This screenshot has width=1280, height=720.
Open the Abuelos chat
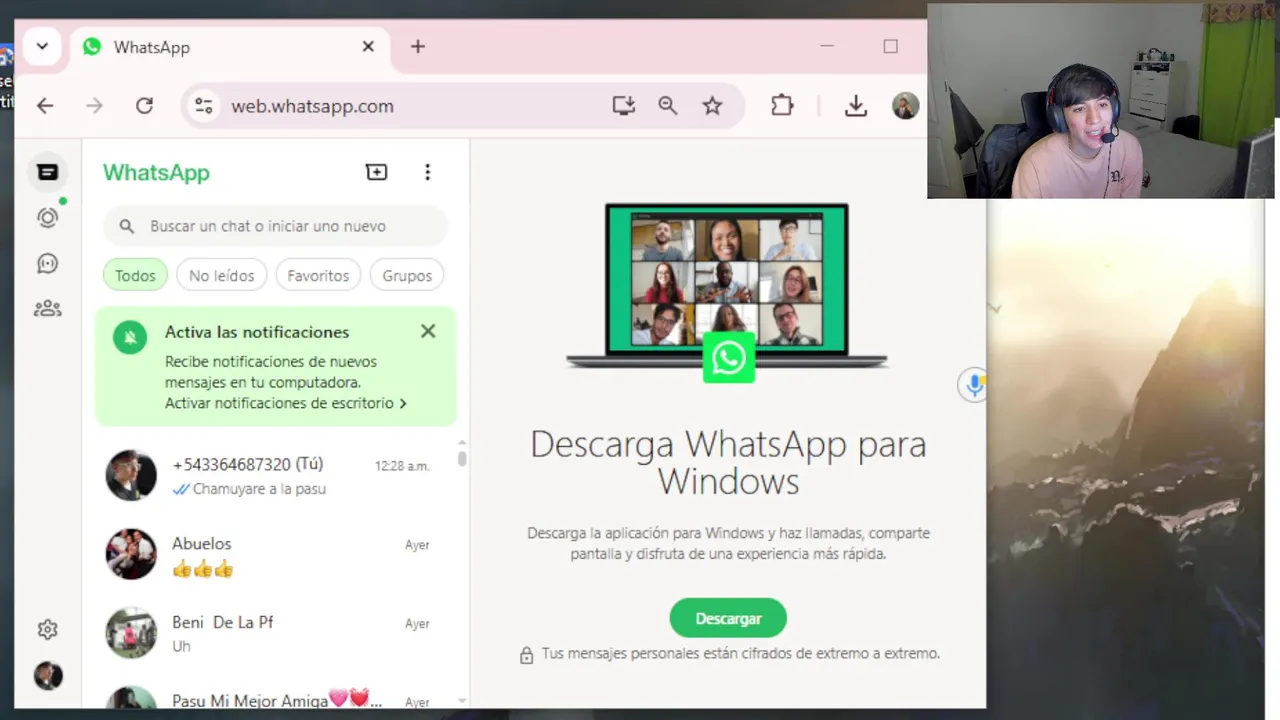coord(275,554)
